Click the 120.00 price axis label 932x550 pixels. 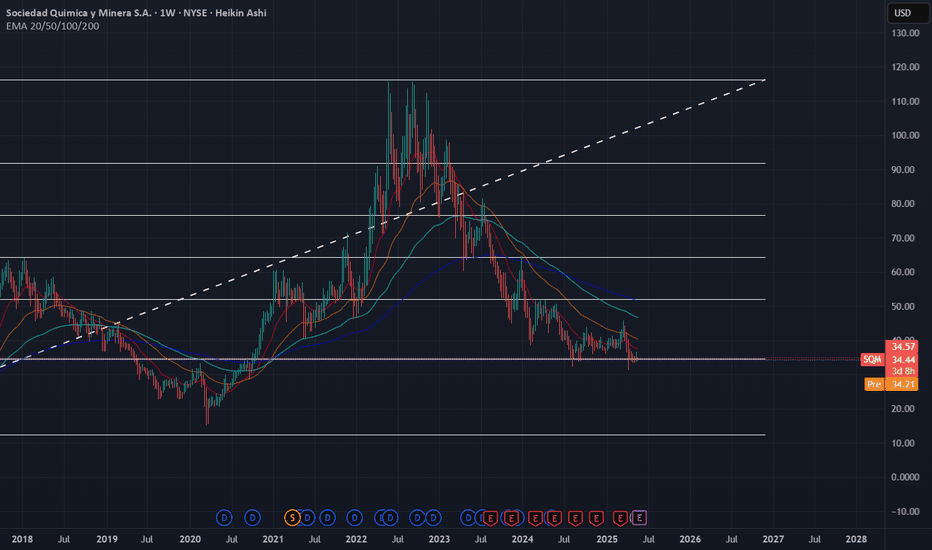(905, 67)
